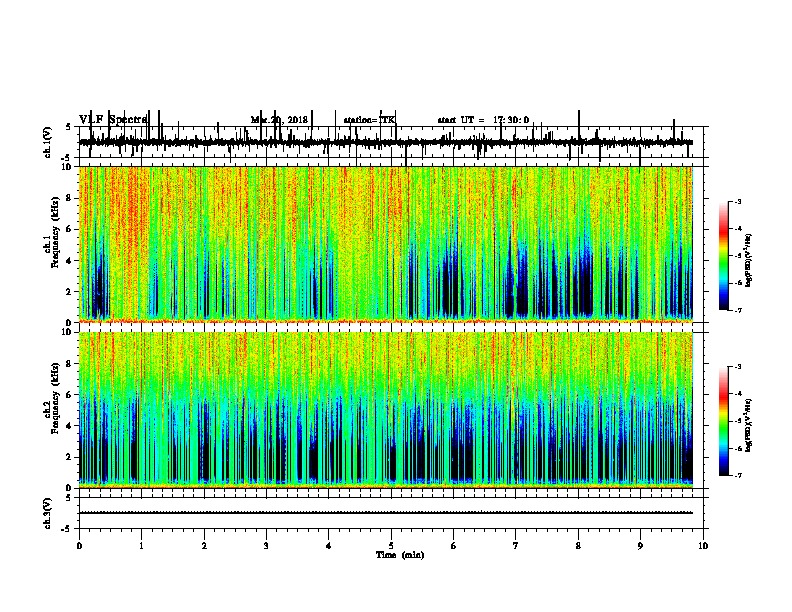Click time axis tick label '5'
This screenshot has height=612, width=792.
click(391, 546)
